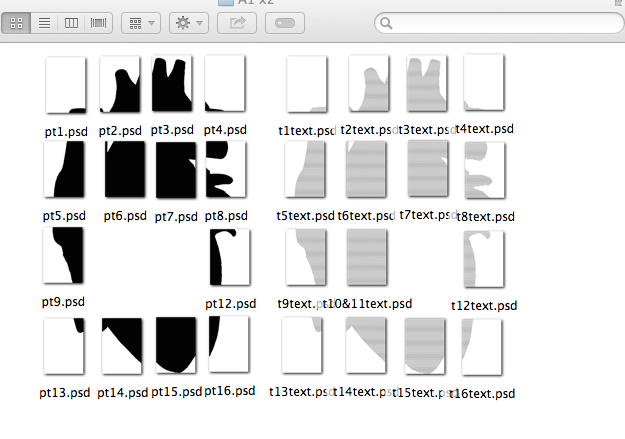Screen dimensions: 625x439
Task: Select the pt2.psd file thumbnail
Action: point(120,84)
